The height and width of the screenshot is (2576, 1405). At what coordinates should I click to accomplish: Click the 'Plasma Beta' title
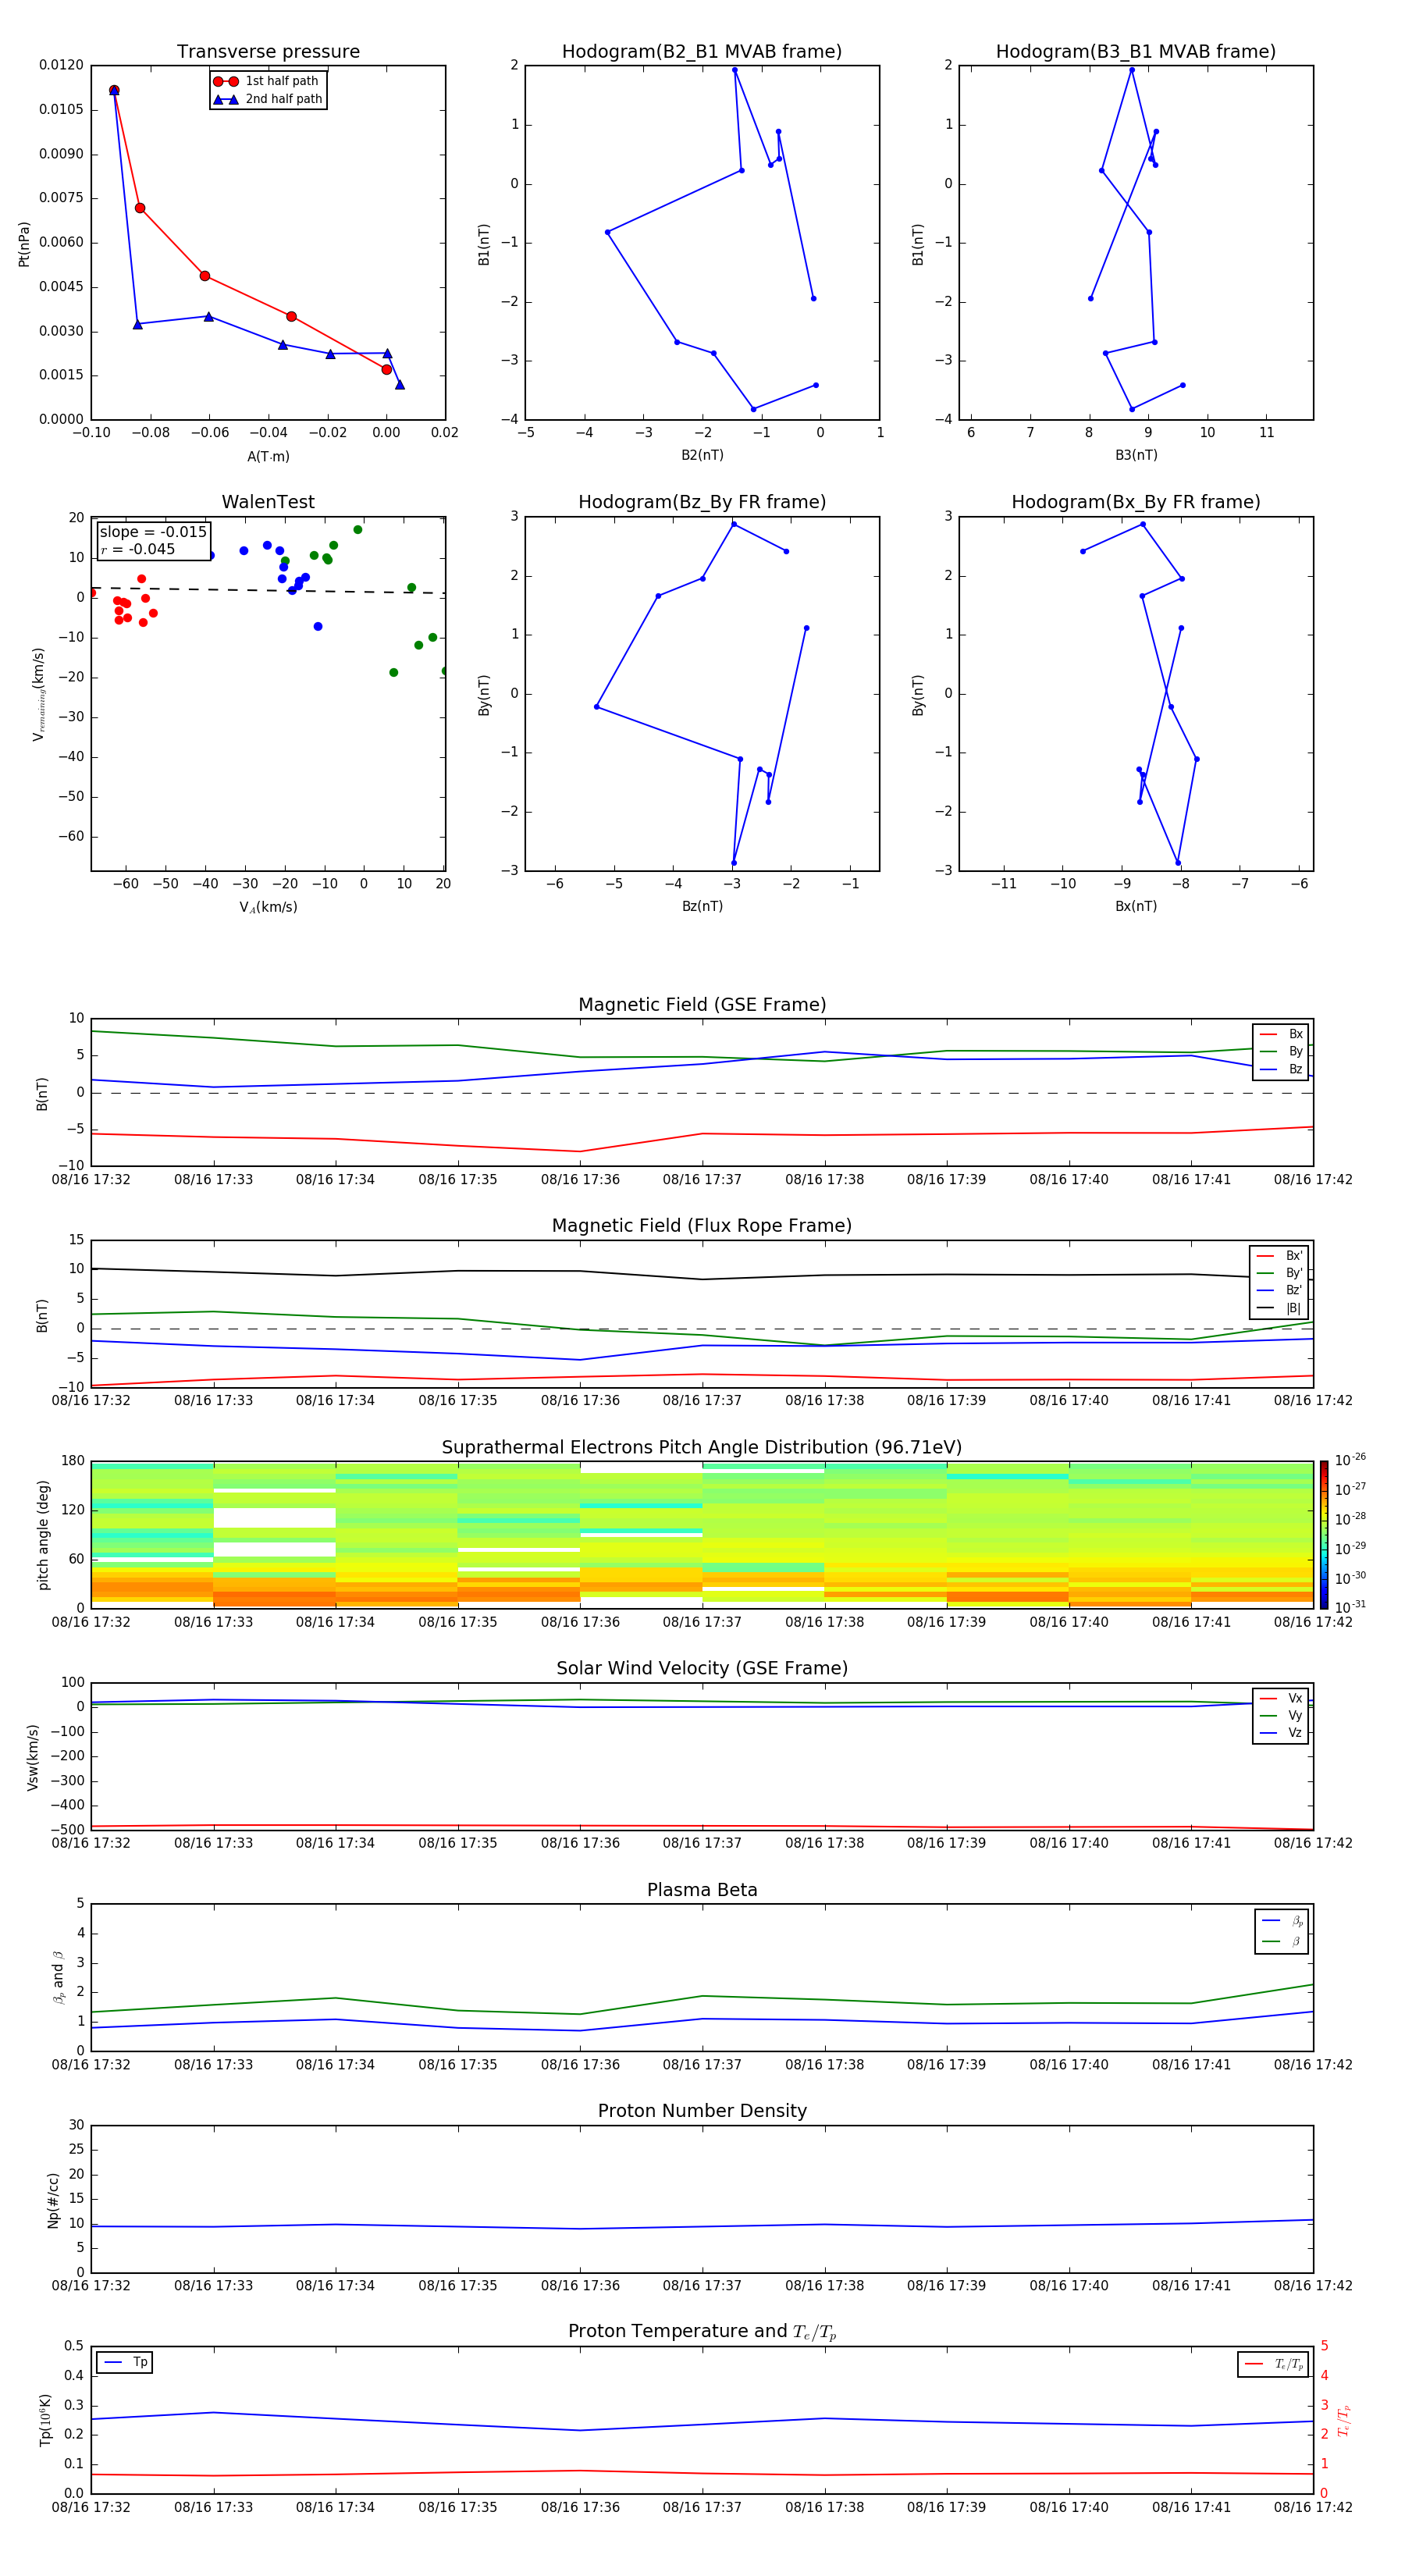pyautogui.click(x=702, y=1890)
